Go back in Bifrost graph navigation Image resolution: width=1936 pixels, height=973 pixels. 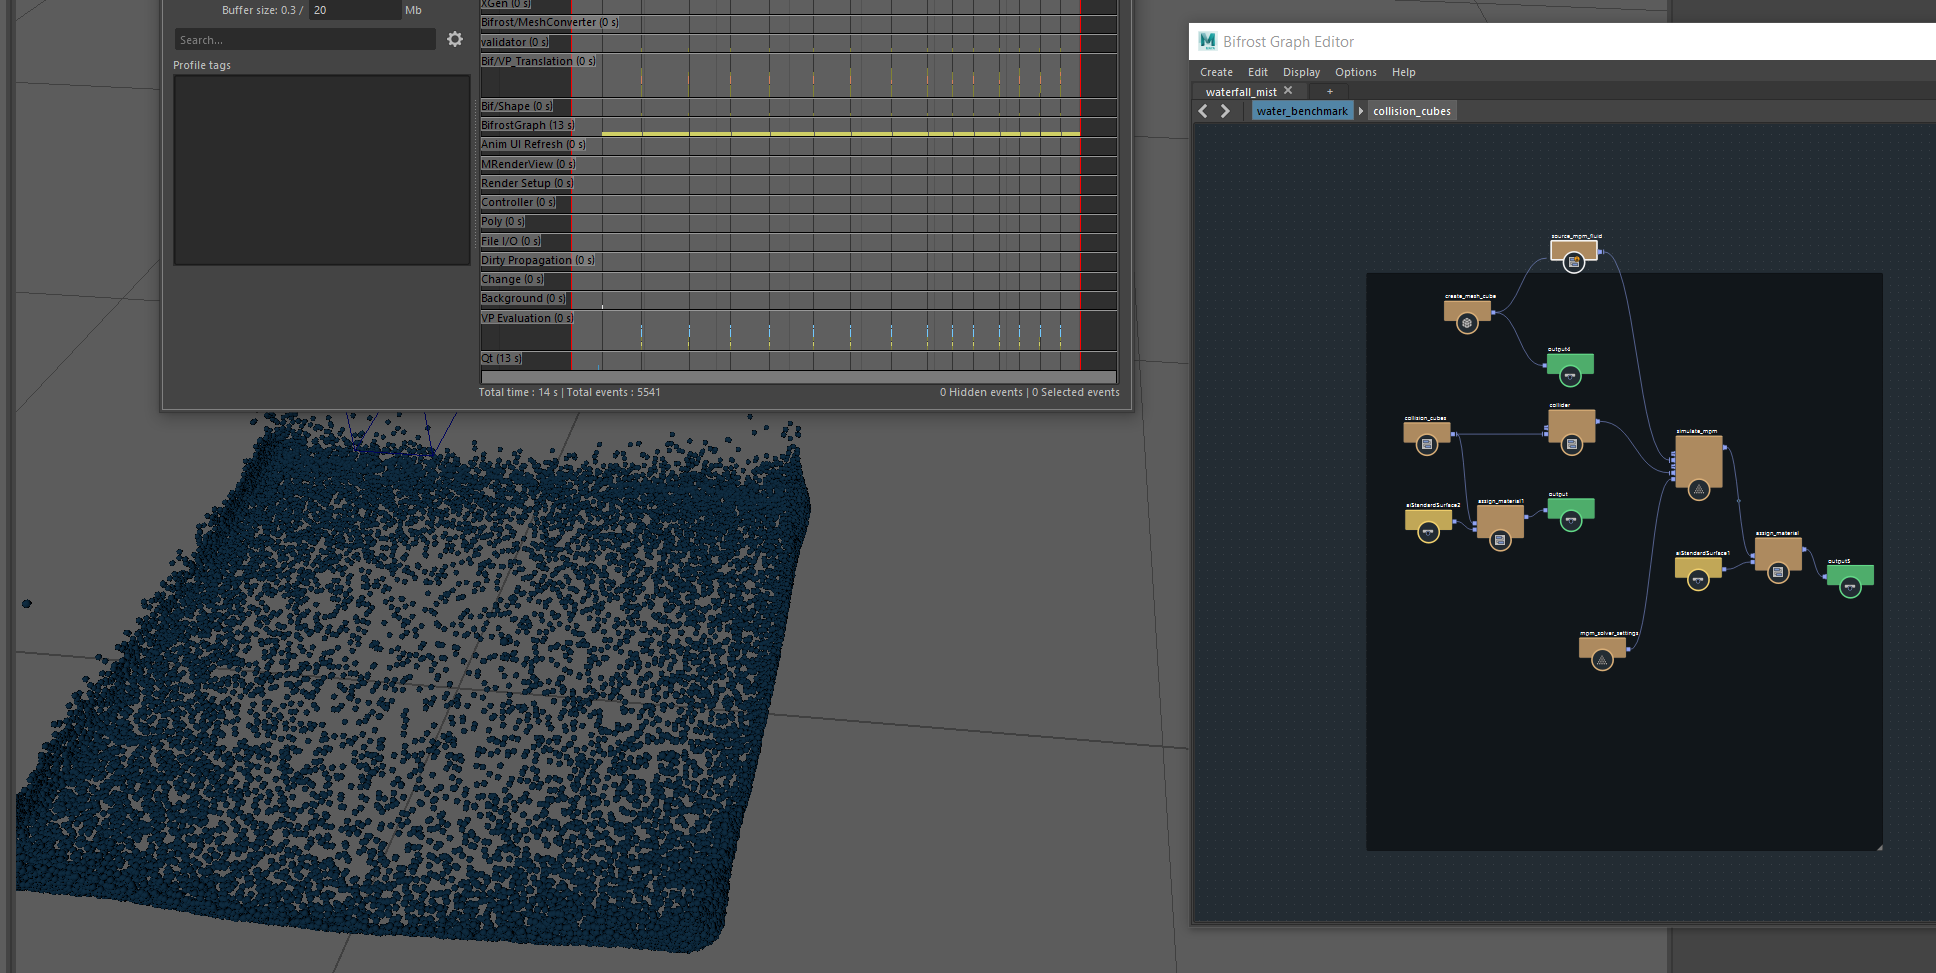point(1203,111)
